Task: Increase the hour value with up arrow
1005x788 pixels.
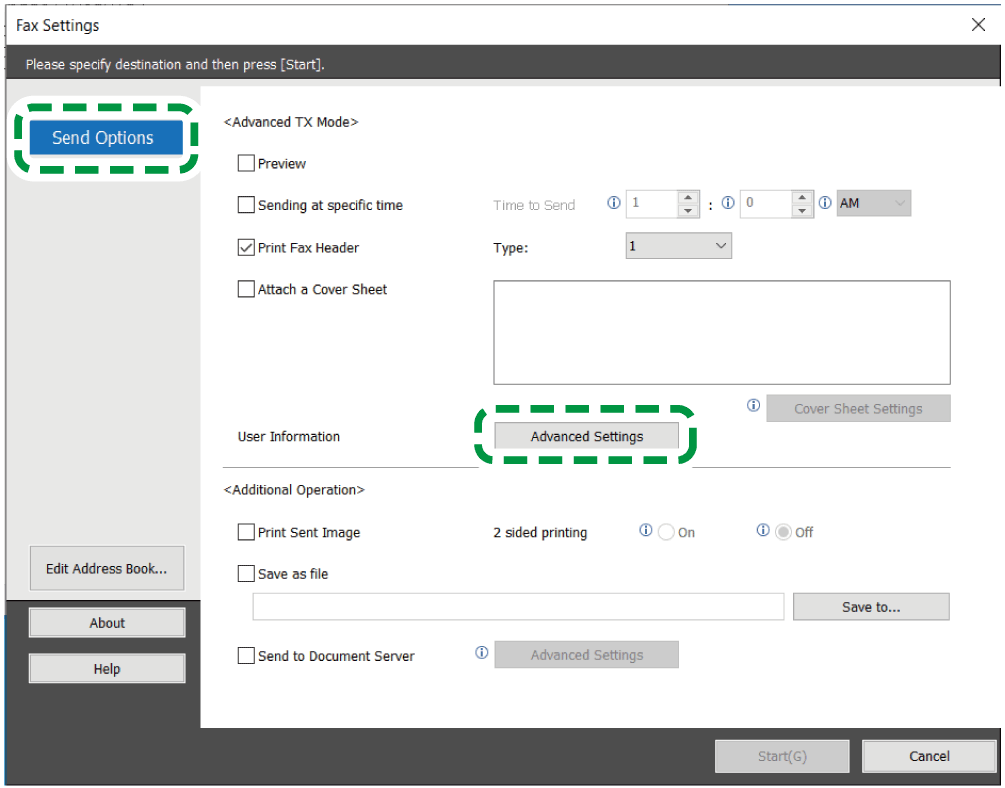Action: tap(688, 198)
